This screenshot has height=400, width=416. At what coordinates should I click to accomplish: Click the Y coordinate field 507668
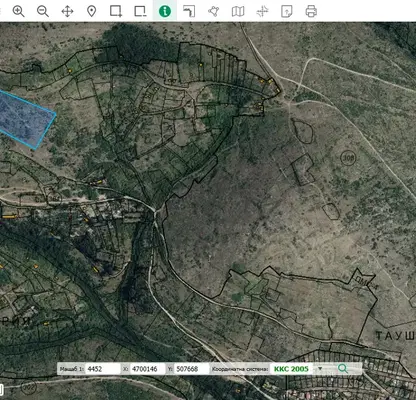pos(191,369)
